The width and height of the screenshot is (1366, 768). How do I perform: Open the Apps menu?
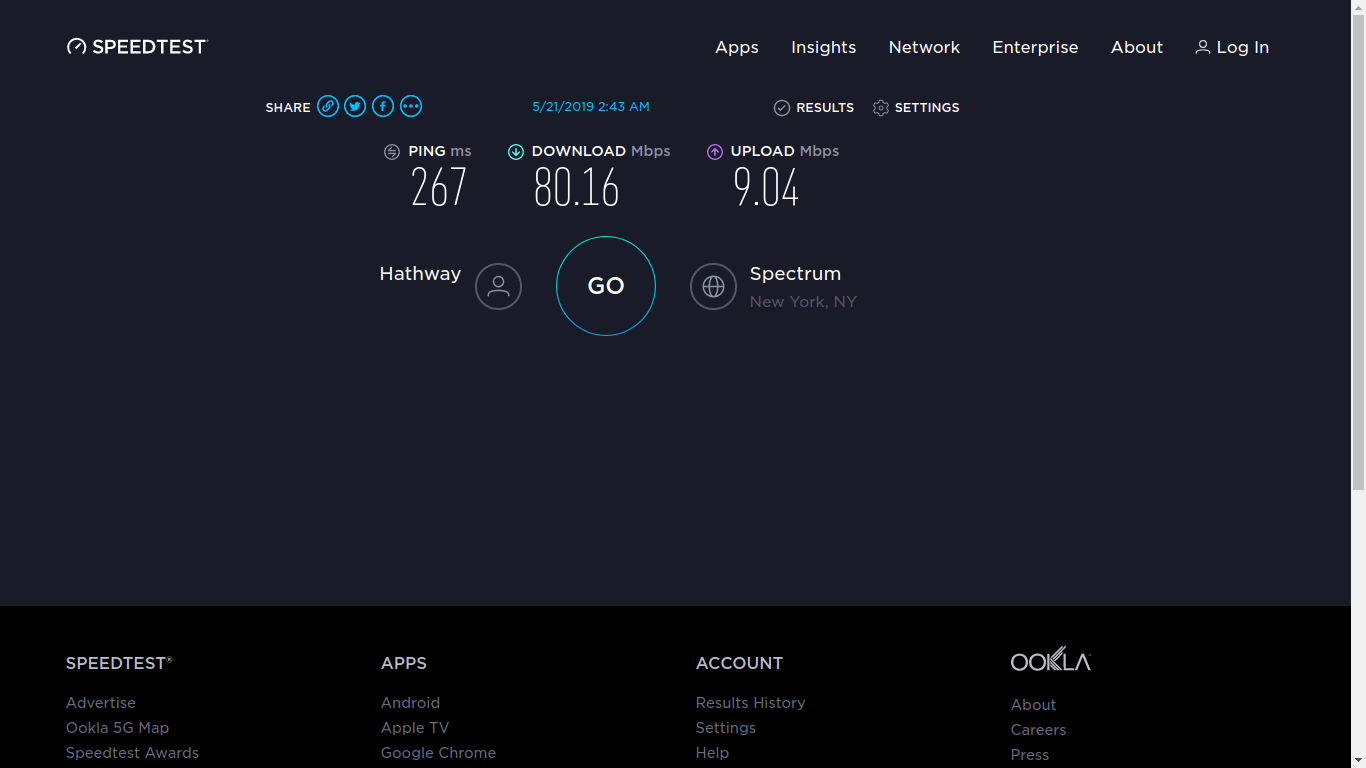click(737, 47)
